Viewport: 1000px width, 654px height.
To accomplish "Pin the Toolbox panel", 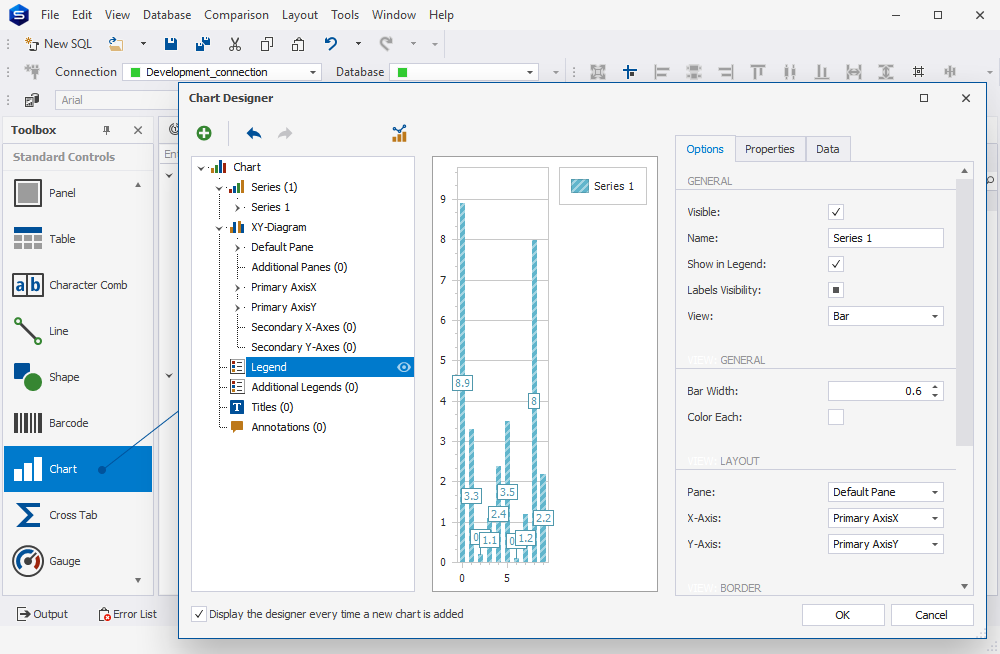I will click(x=107, y=130).
